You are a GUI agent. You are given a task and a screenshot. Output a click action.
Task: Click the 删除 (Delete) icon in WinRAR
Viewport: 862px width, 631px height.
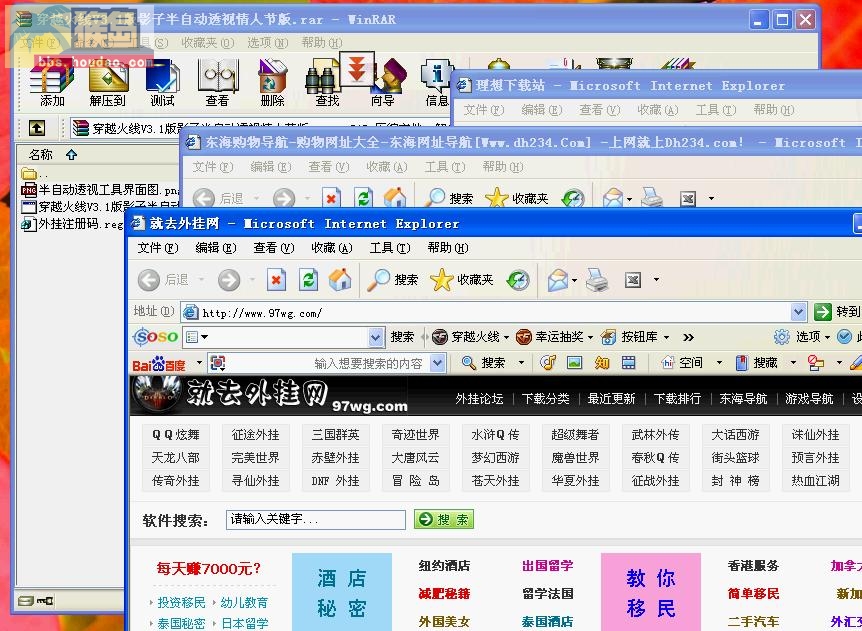(x=273, y=82)
